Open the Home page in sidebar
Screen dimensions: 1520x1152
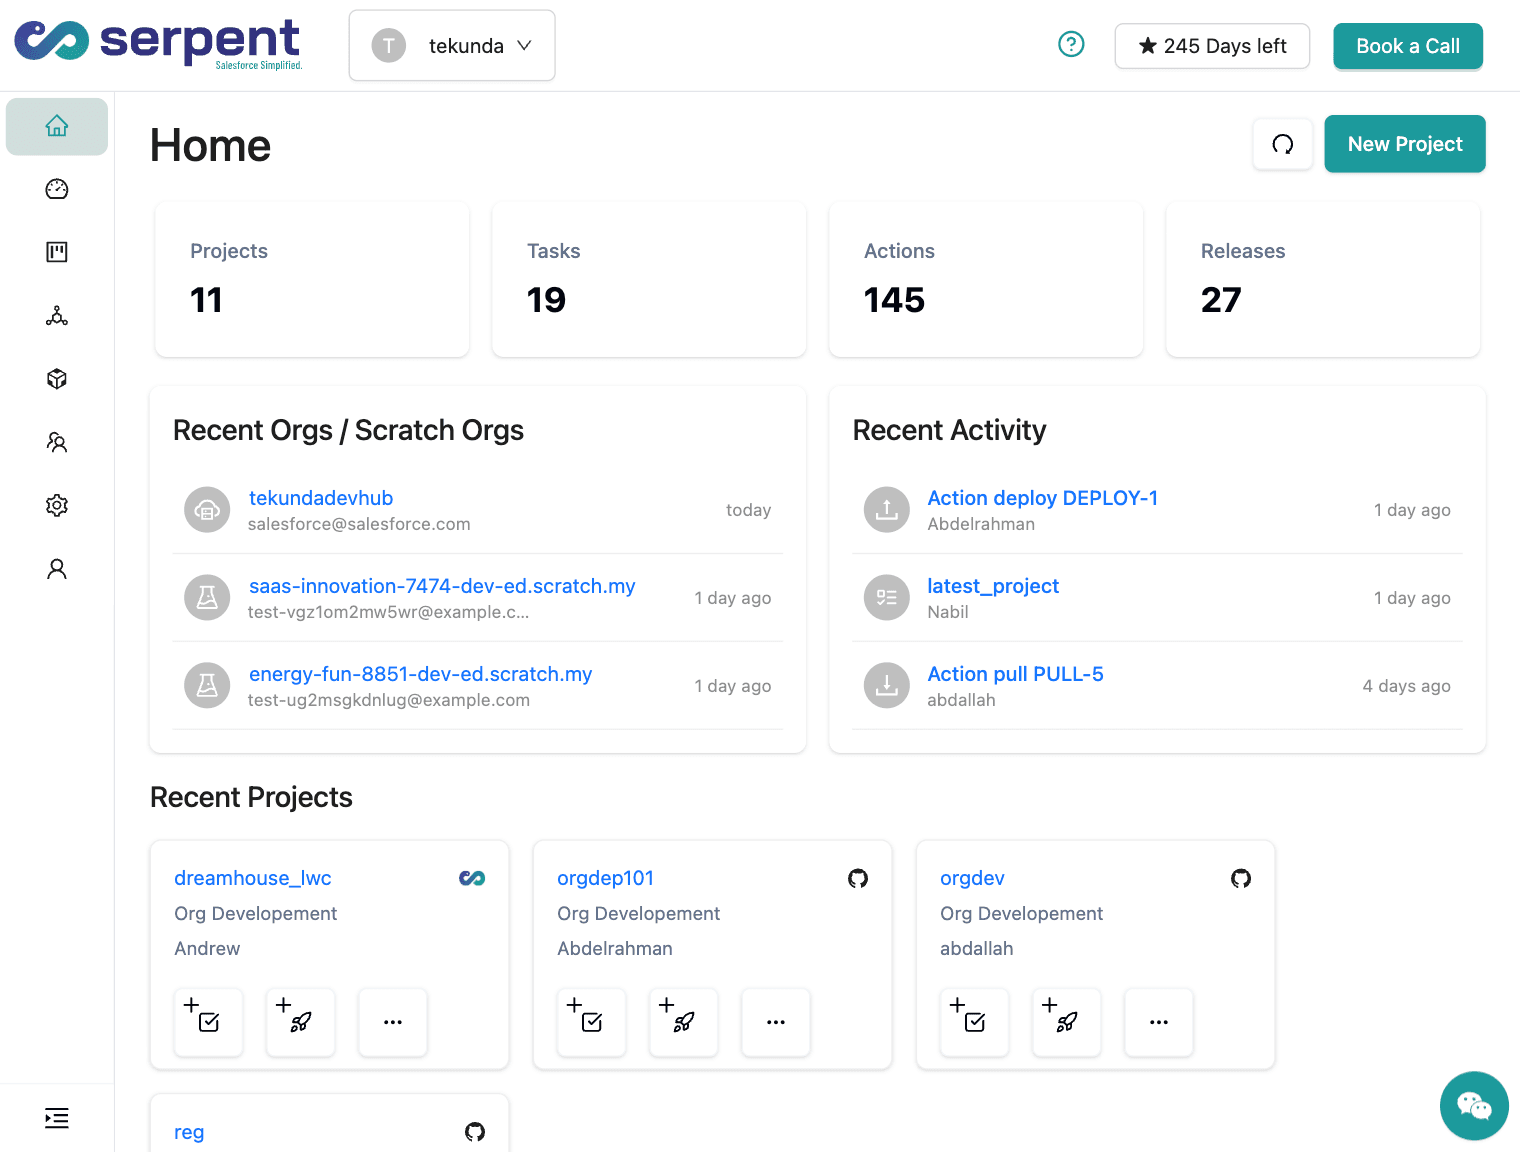(x=57, y=127)
